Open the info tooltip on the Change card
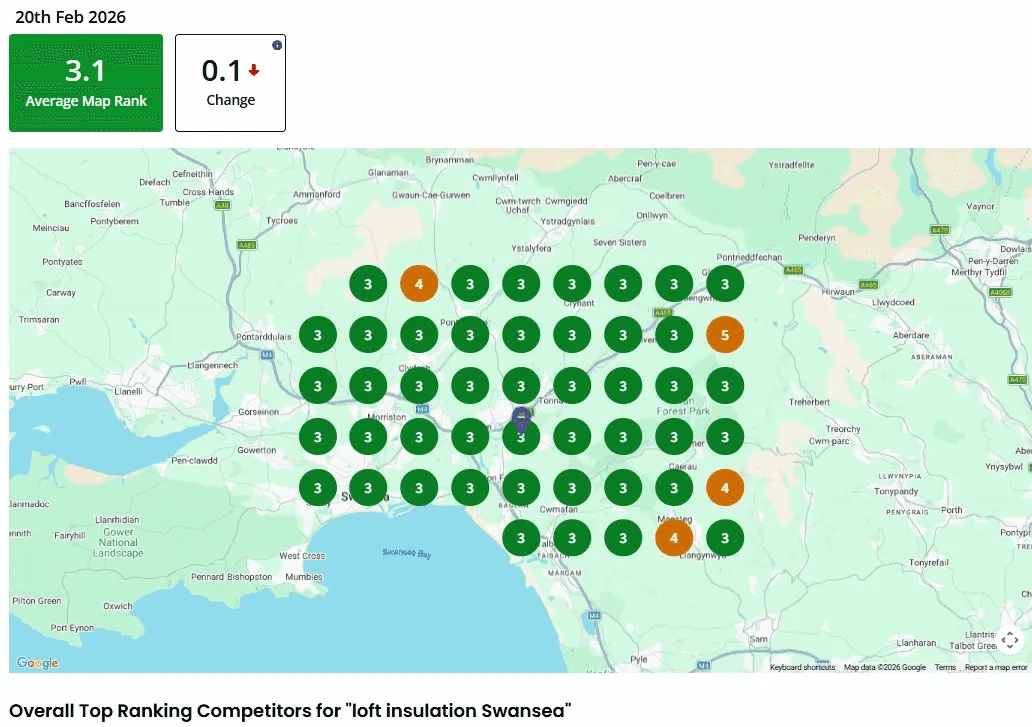1032x727 pixels. coord(276,45)
